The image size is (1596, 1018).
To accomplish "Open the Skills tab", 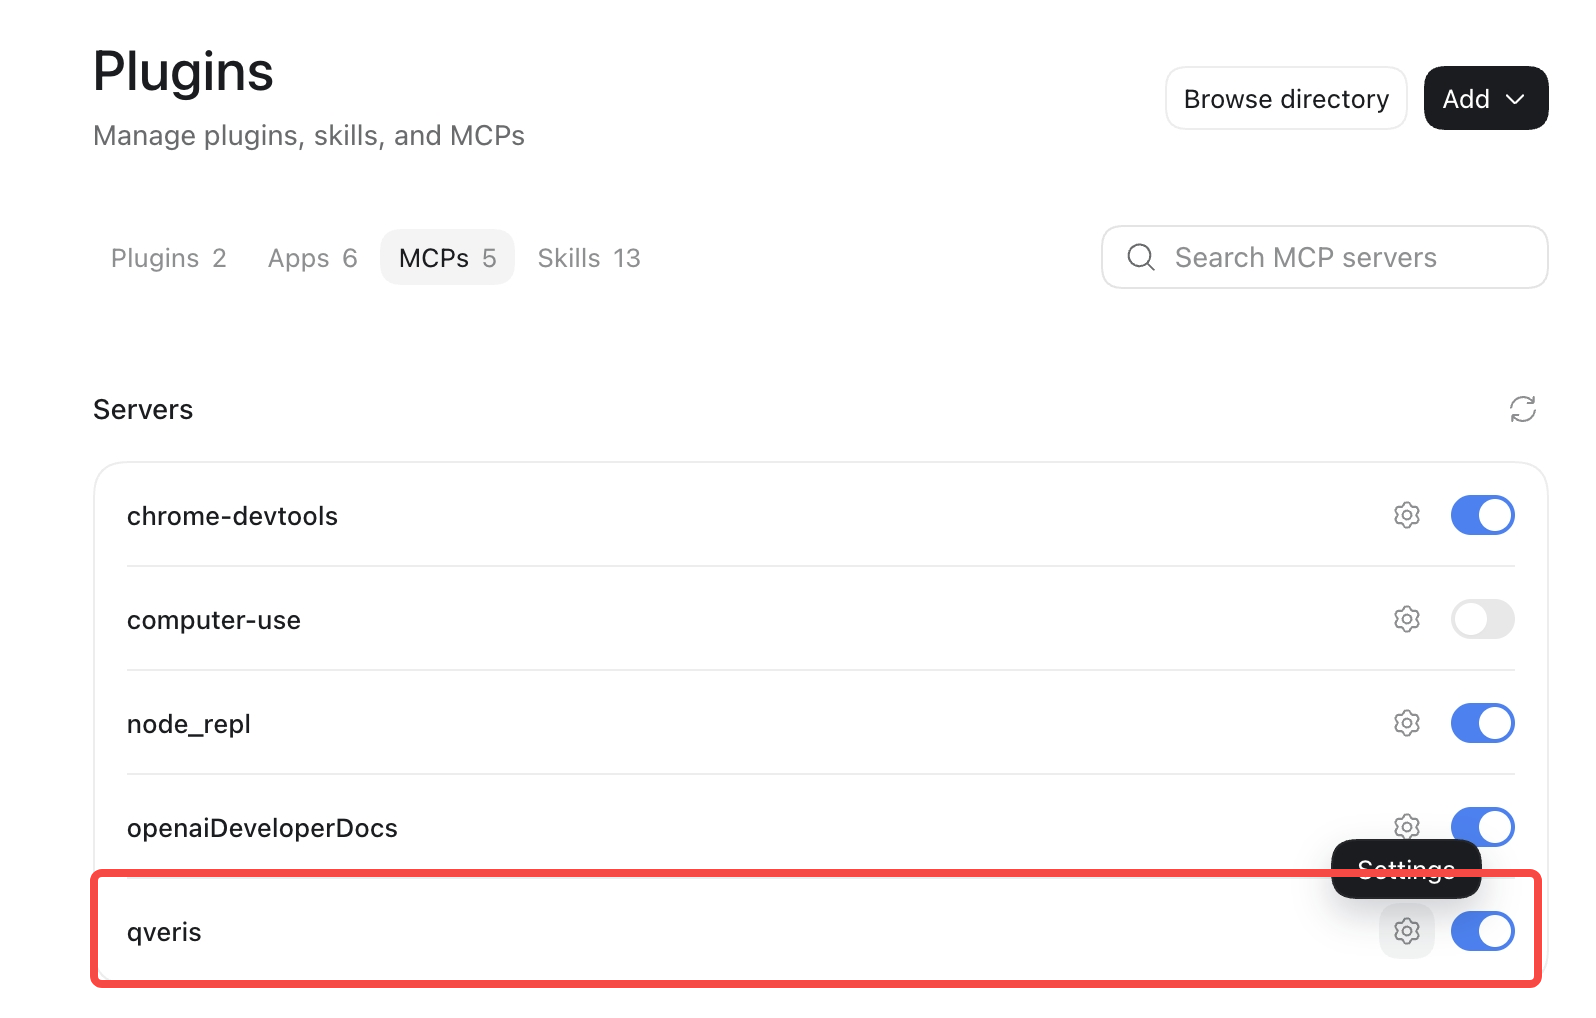I will tap(589, 258).
